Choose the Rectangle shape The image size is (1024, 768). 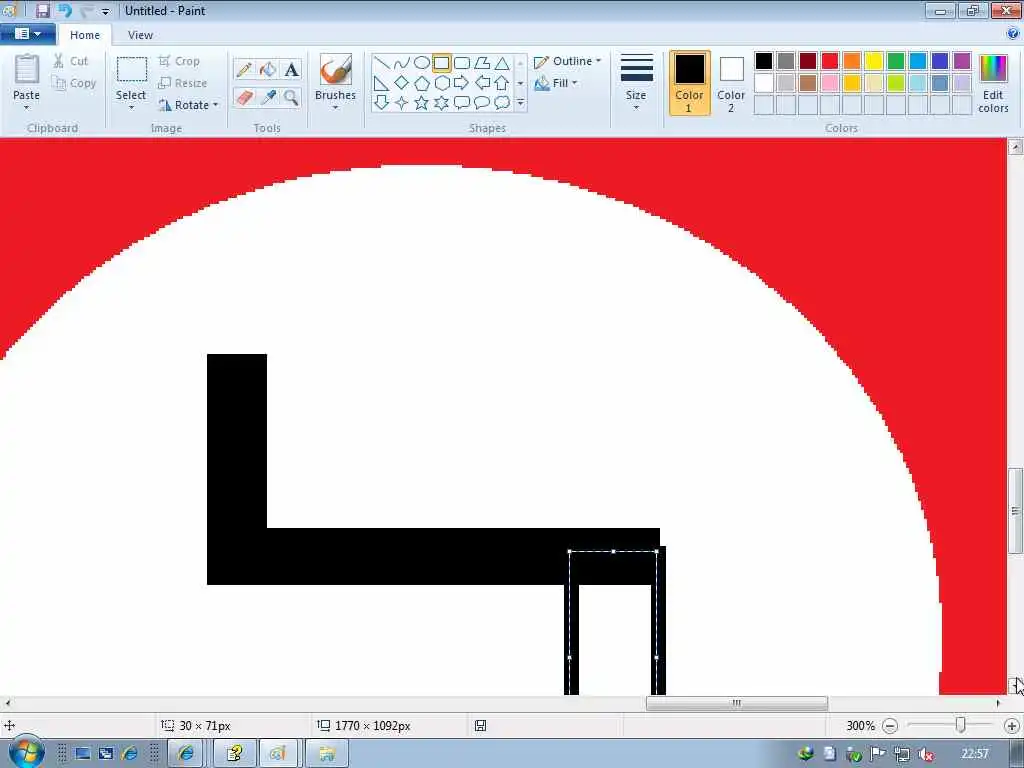(x=441, y=63)
